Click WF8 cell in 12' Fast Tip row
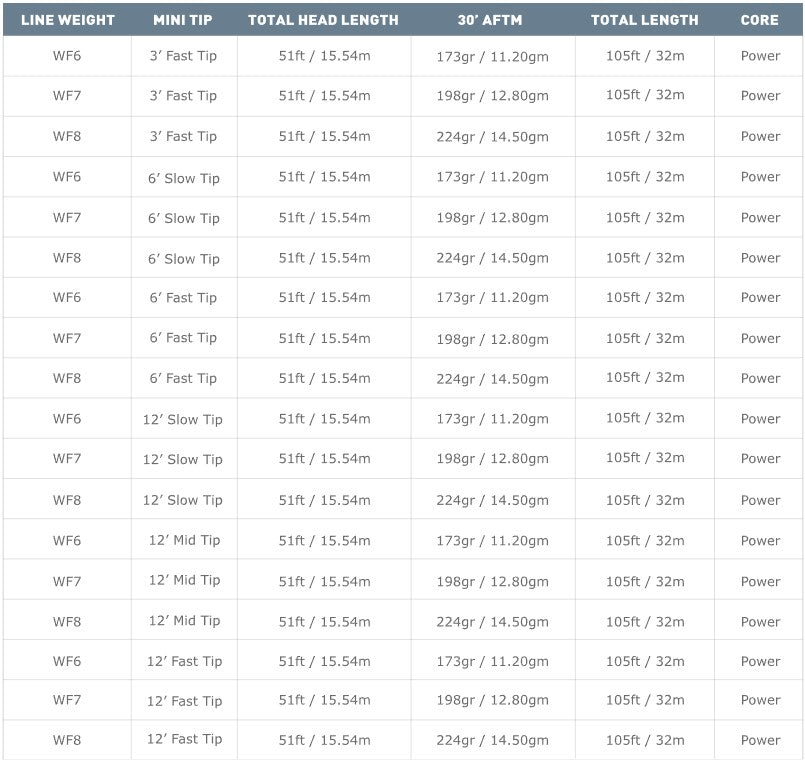This screenshot has width=805, height=762. pos(67,741)
